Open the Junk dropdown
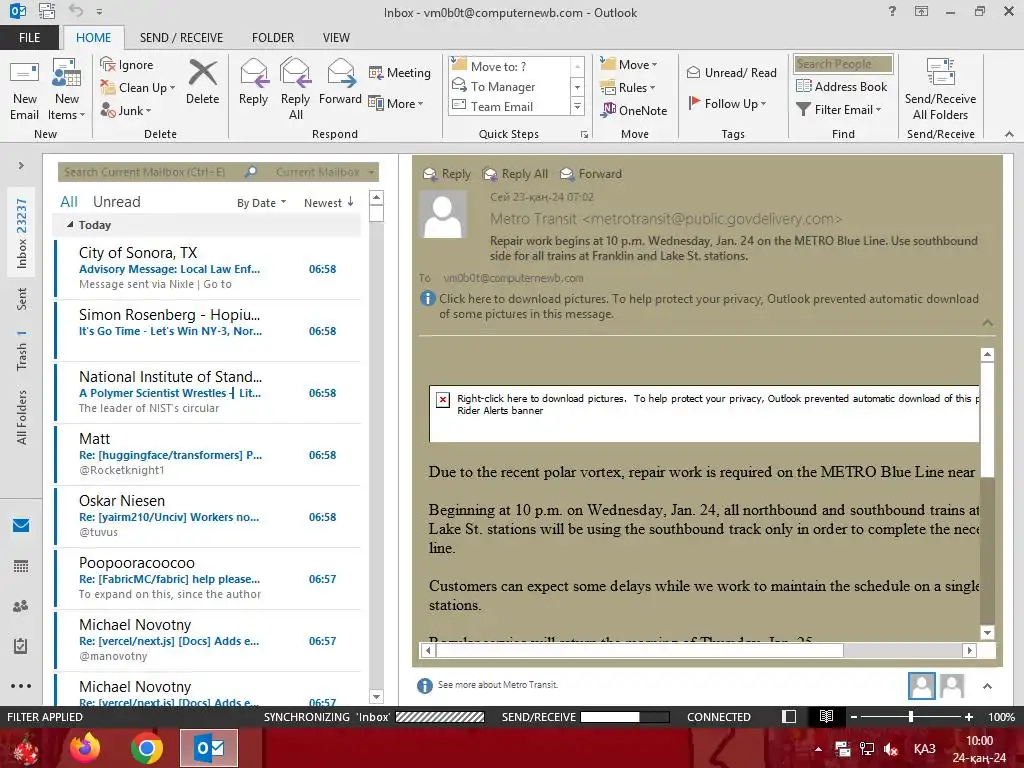 126,110
